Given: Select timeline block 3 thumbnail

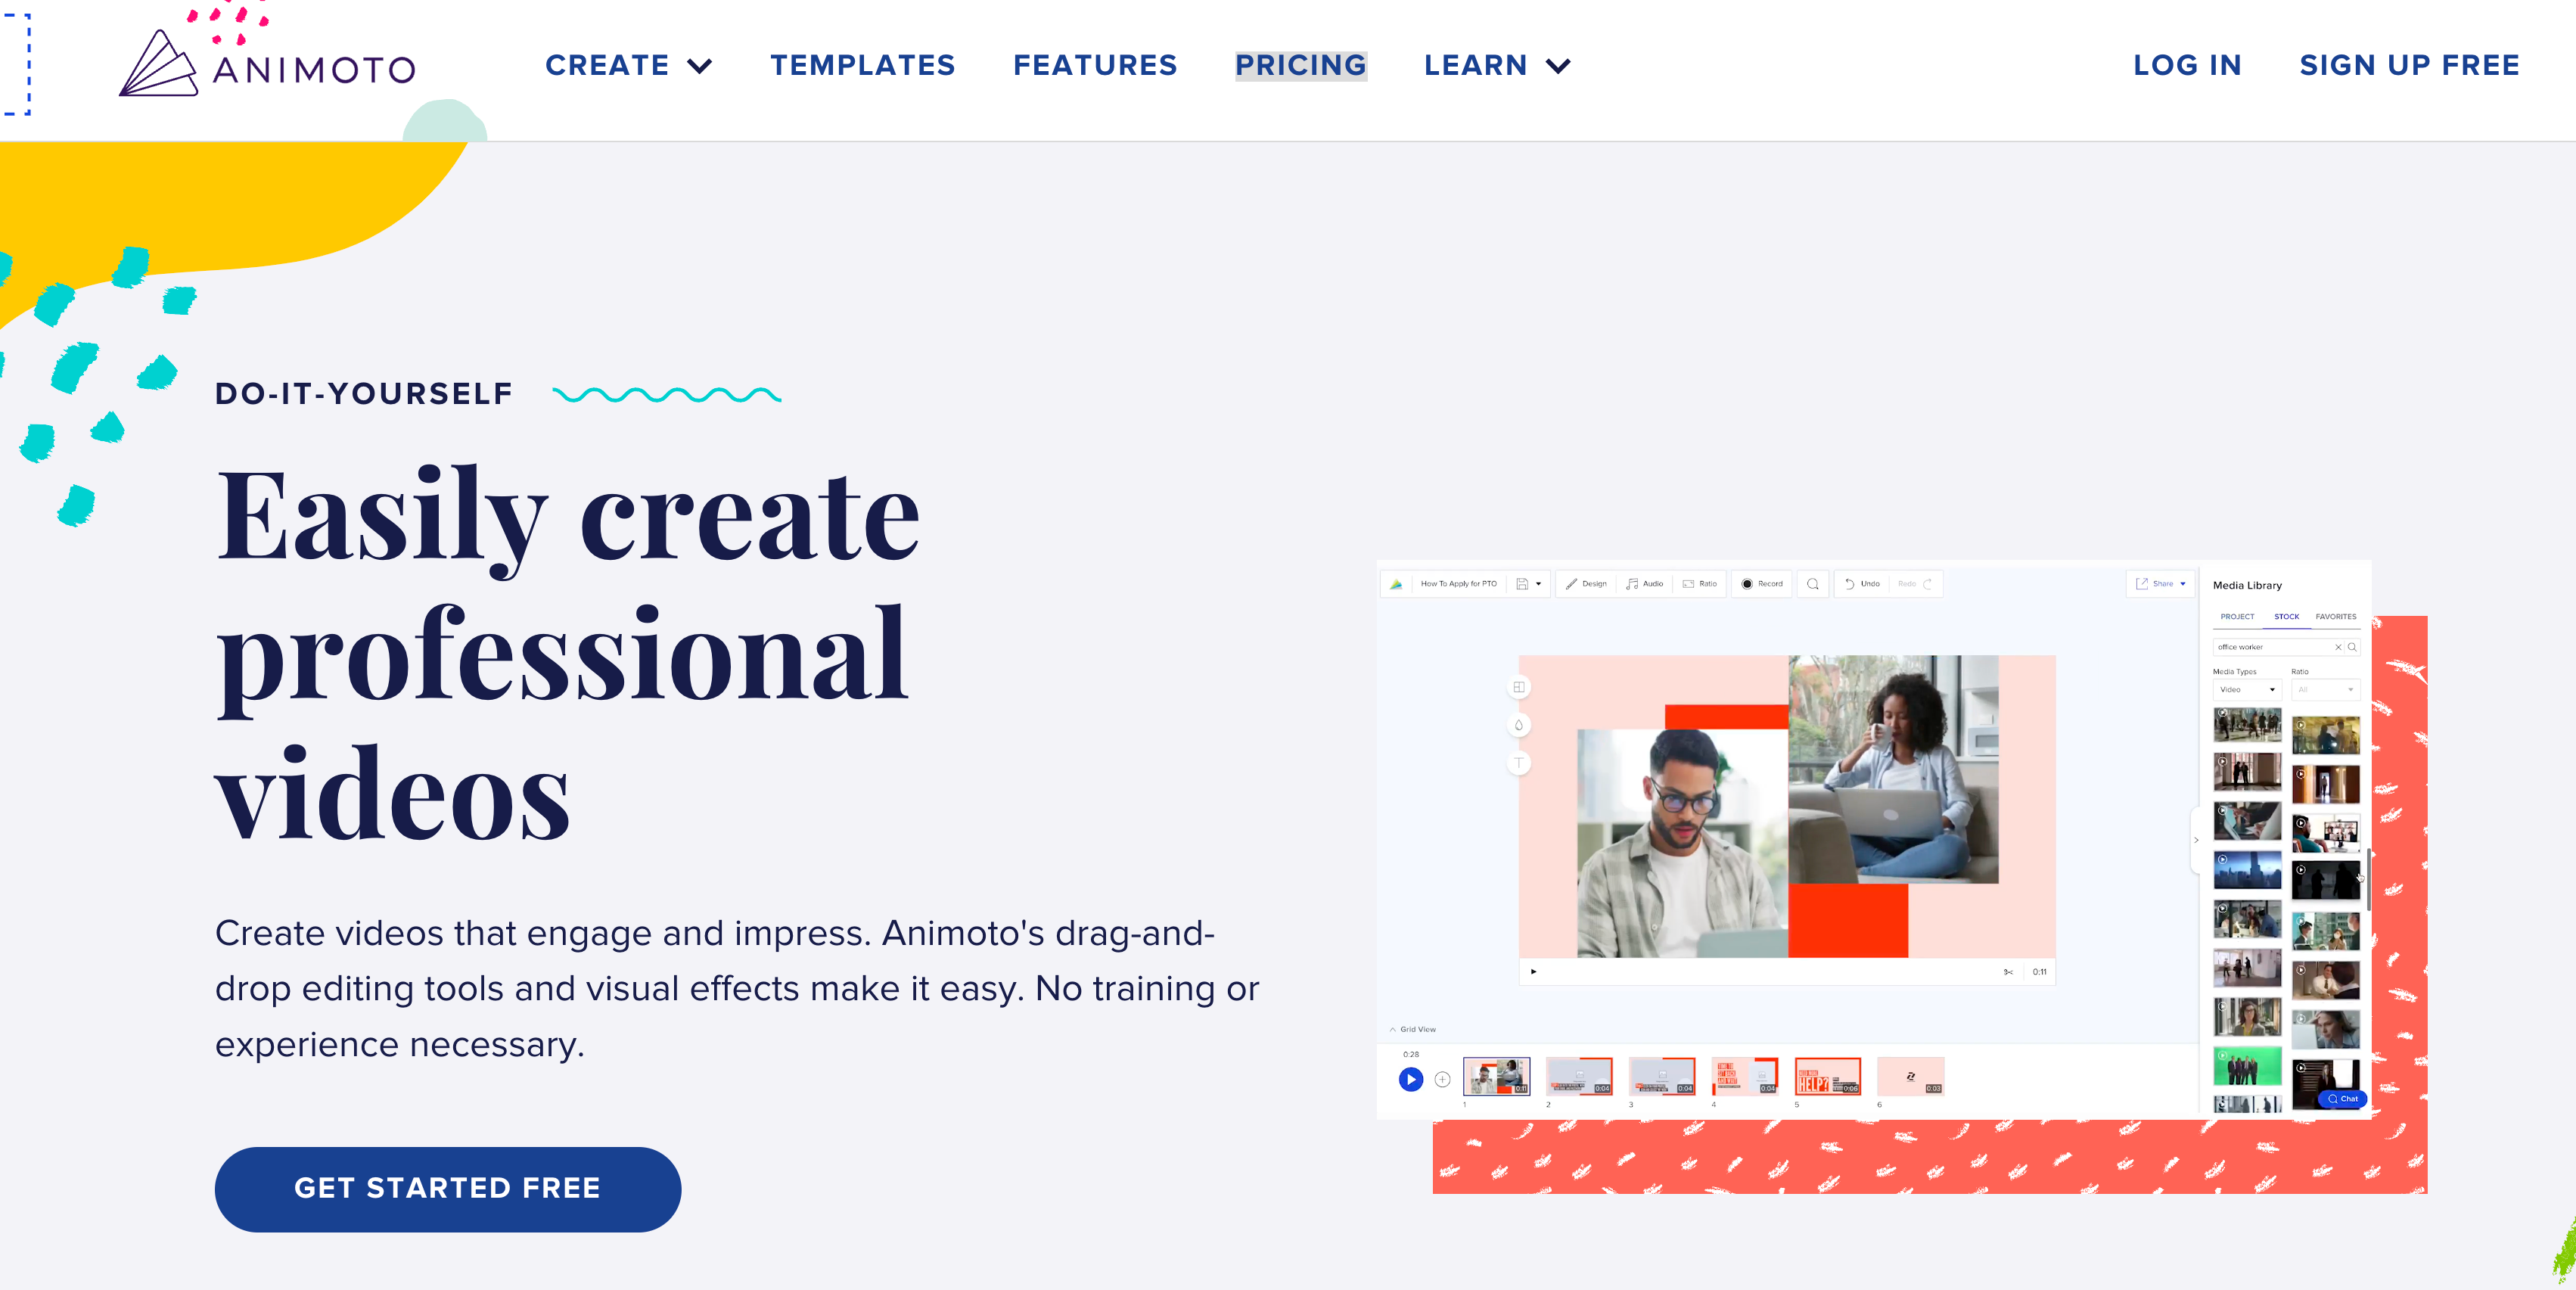Looking at the screenshot, I should tap(1662, 1076).
